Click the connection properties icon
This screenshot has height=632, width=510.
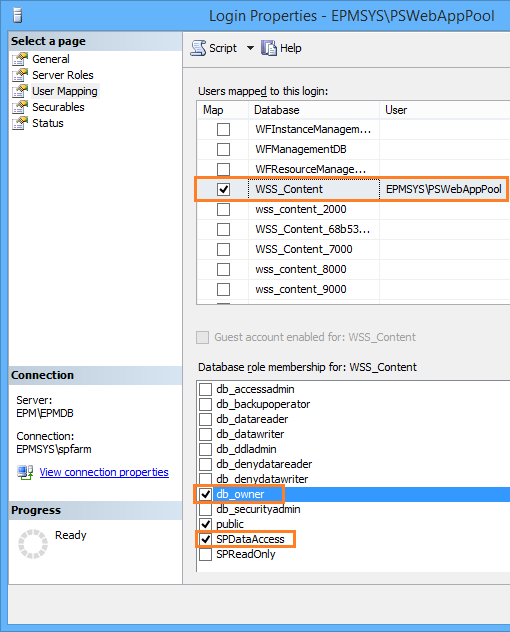click(x=25, y=472)
